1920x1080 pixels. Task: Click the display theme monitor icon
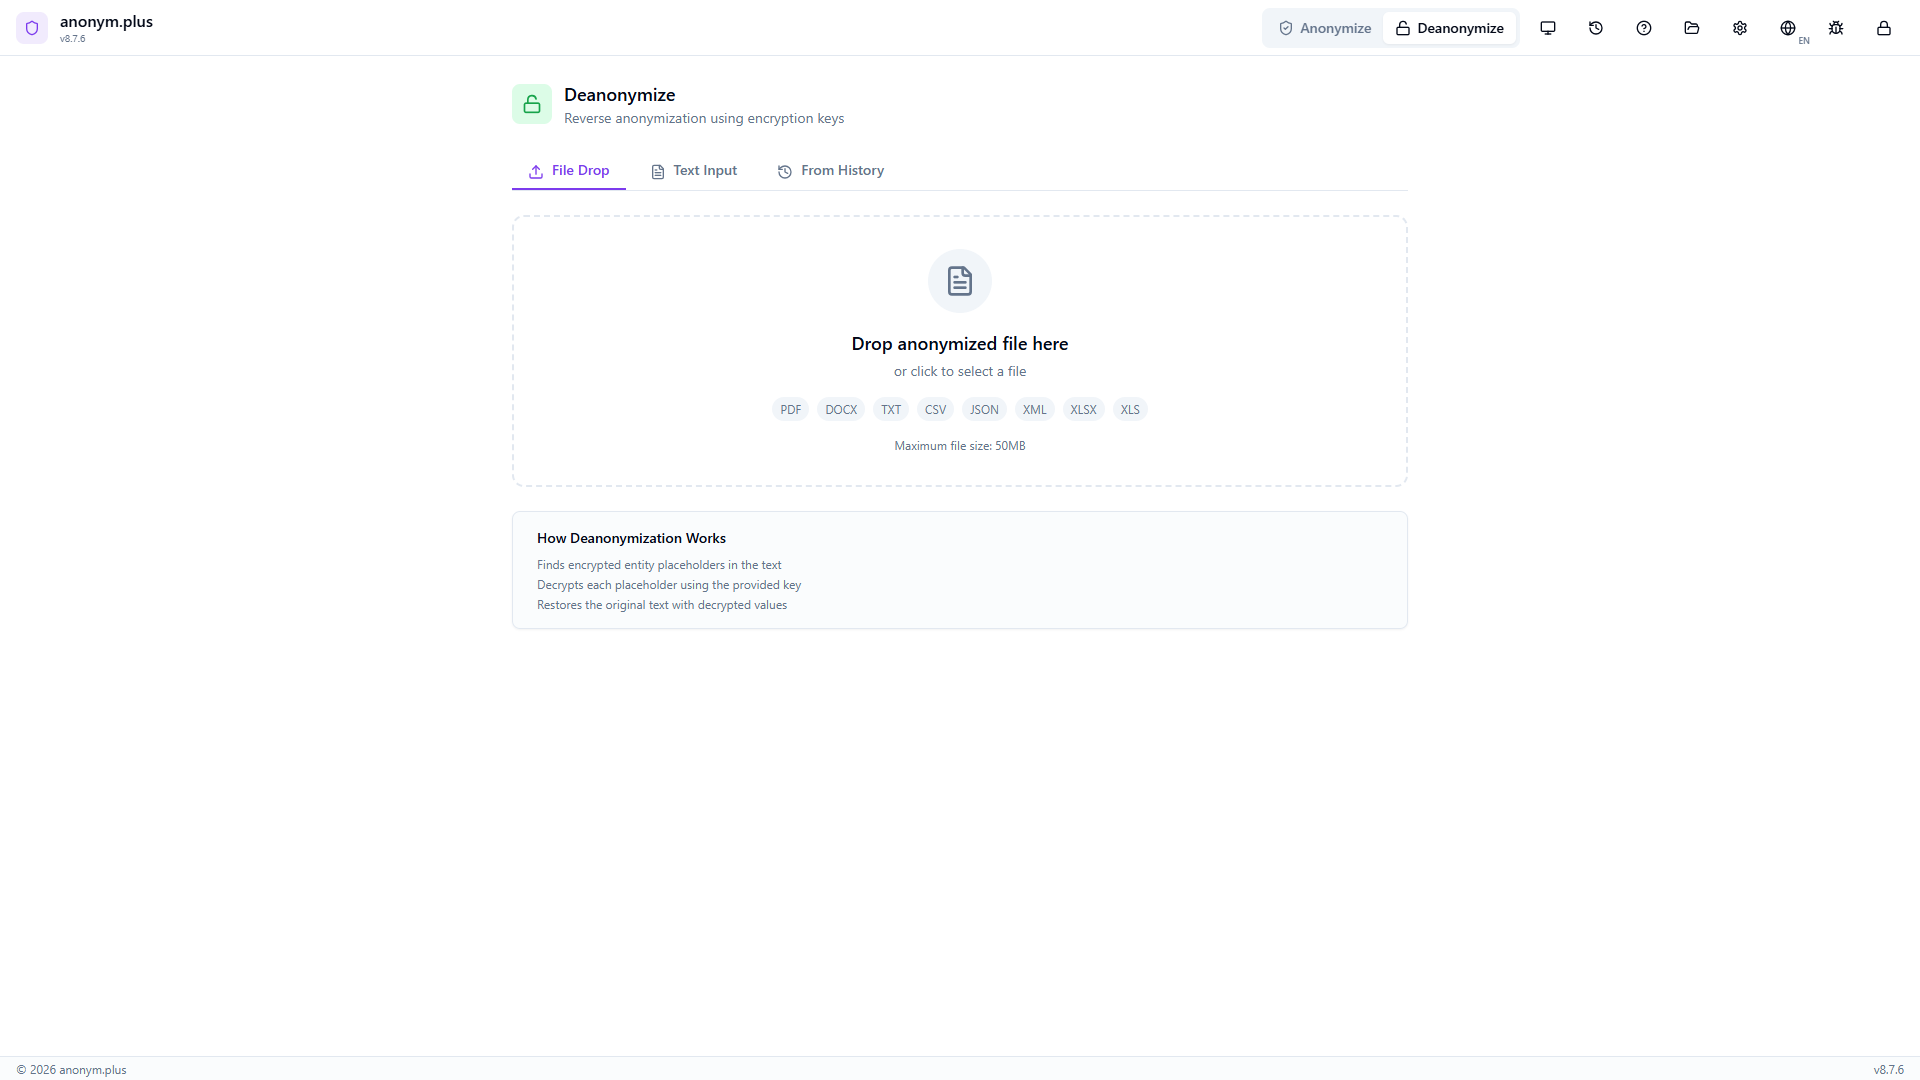1548,28
